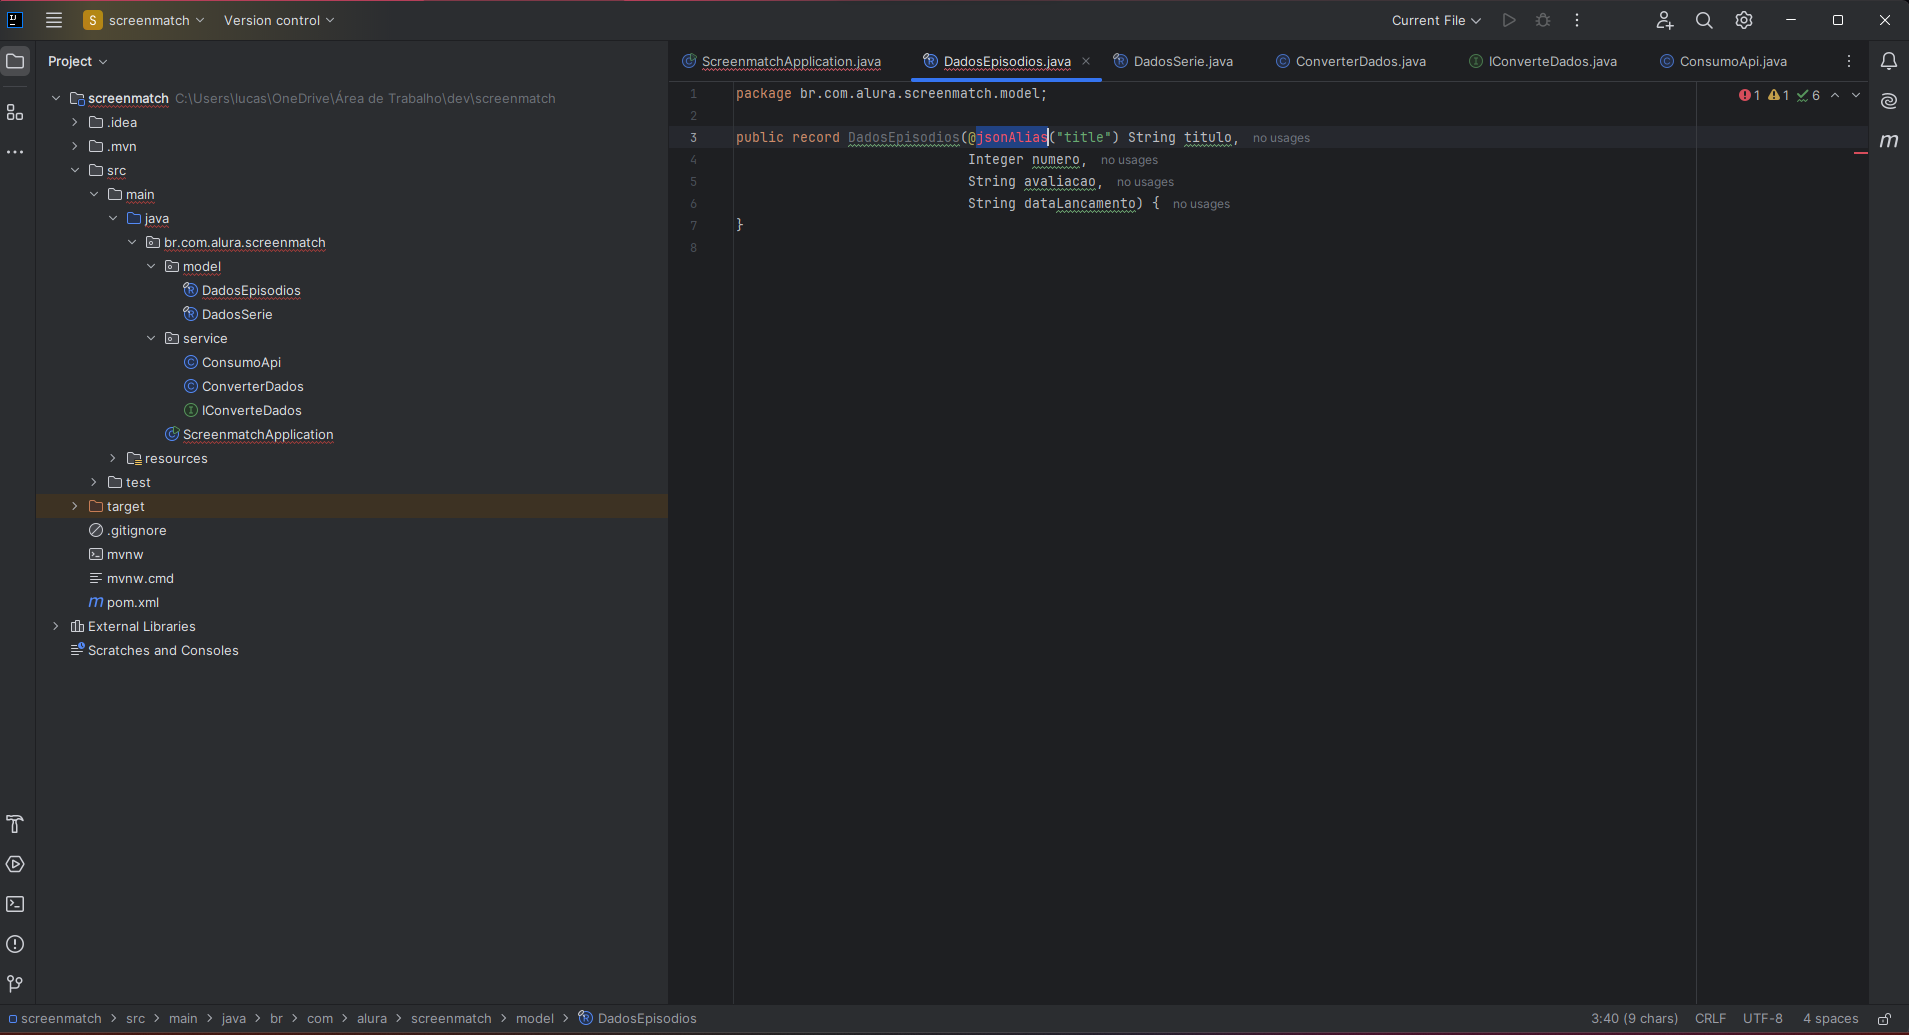Switch to IConverteDados.java tab

click(1543, 61)
